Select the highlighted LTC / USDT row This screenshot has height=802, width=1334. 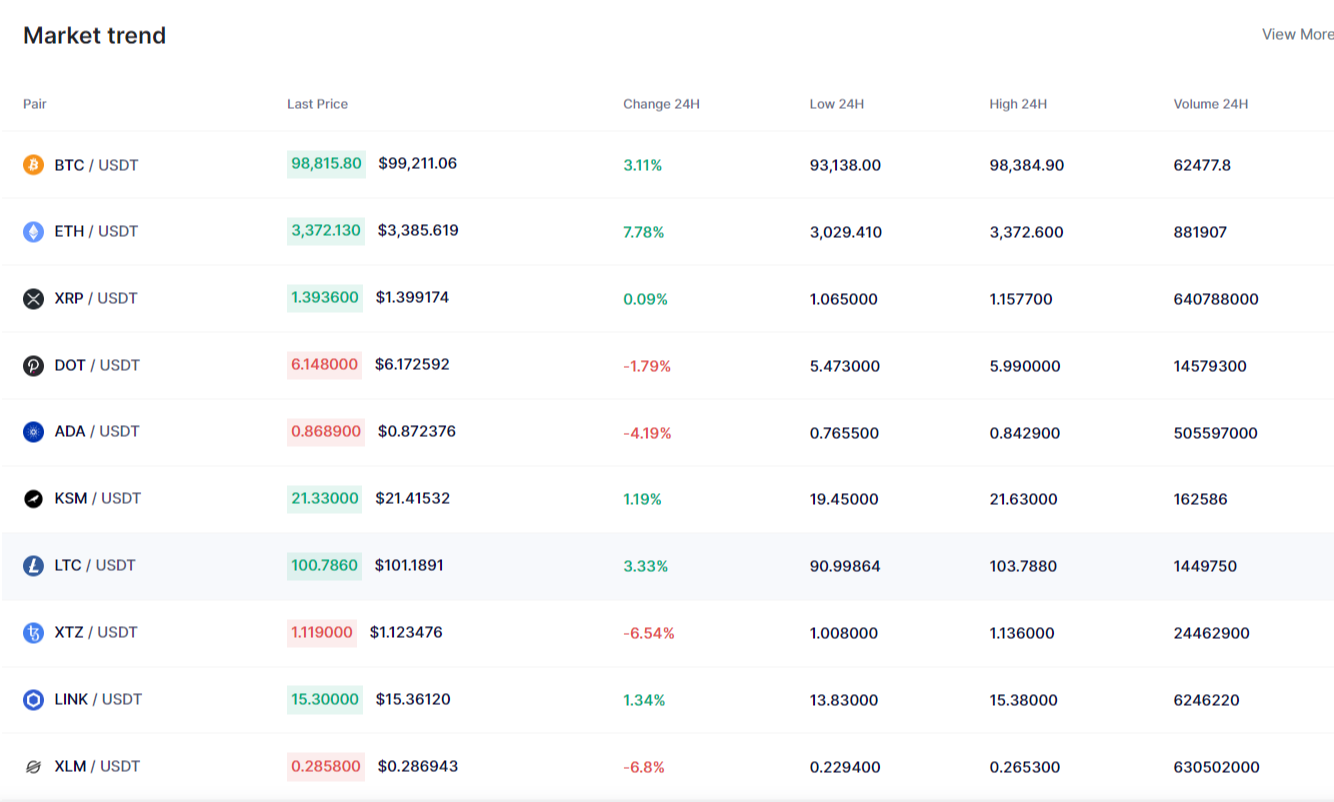pyautogui.click(x=667, y=565)
